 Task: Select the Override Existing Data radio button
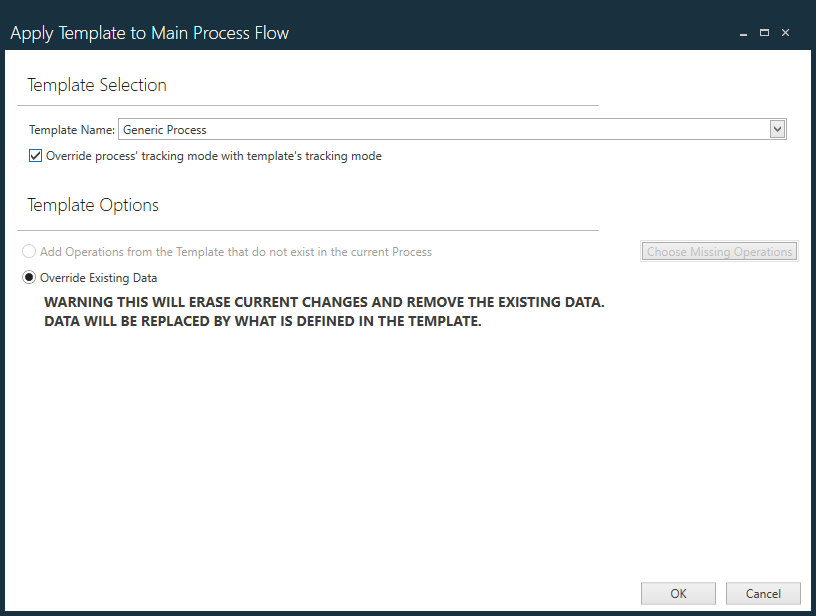coord(29,277)
